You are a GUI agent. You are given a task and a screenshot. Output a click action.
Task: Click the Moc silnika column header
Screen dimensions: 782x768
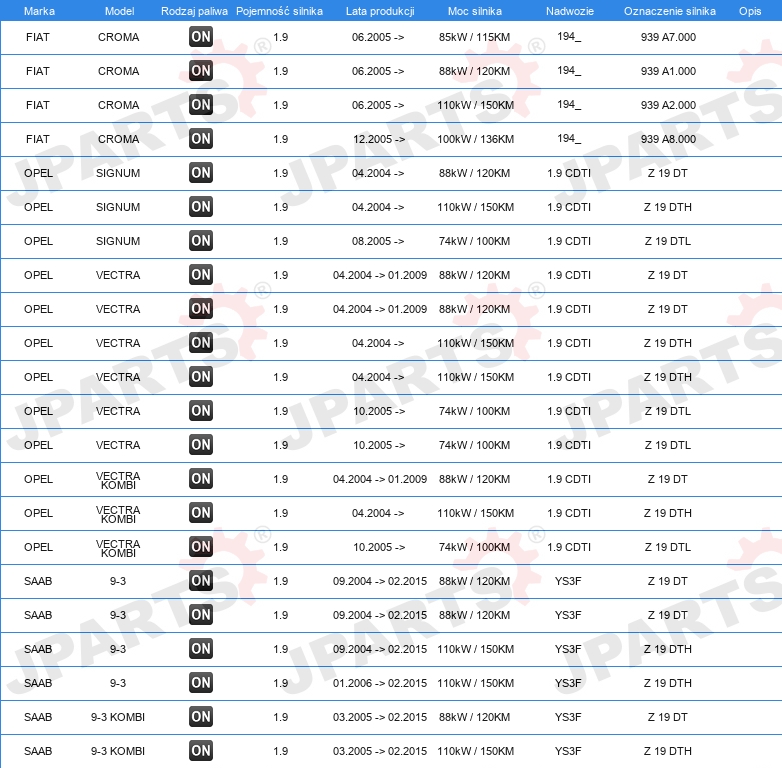point(475,11)
